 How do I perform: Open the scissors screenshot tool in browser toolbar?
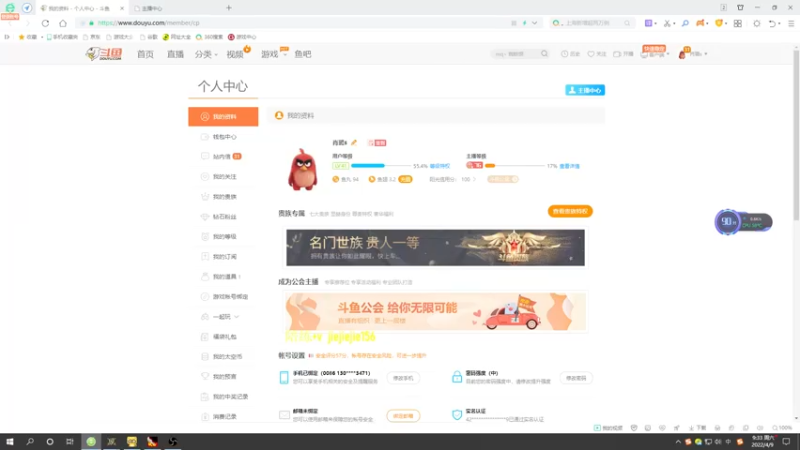point(667,23)
